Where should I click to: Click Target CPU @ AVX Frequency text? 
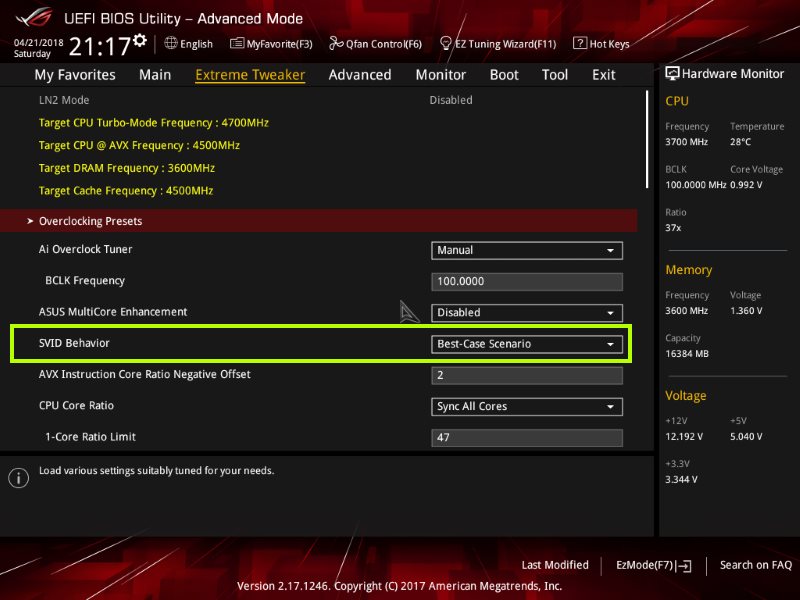[139, 145]
